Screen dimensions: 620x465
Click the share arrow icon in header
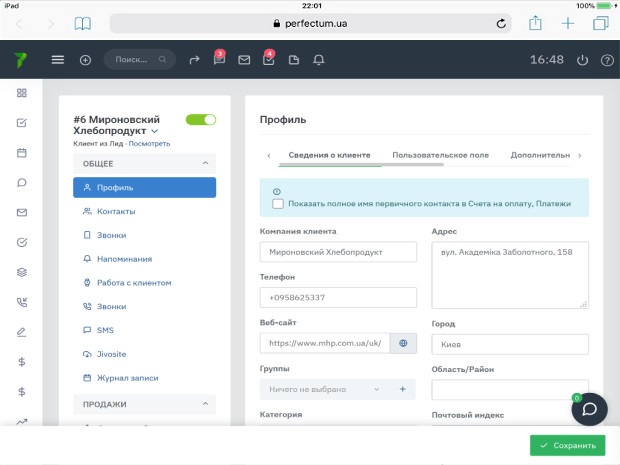(x=194, y=60)
